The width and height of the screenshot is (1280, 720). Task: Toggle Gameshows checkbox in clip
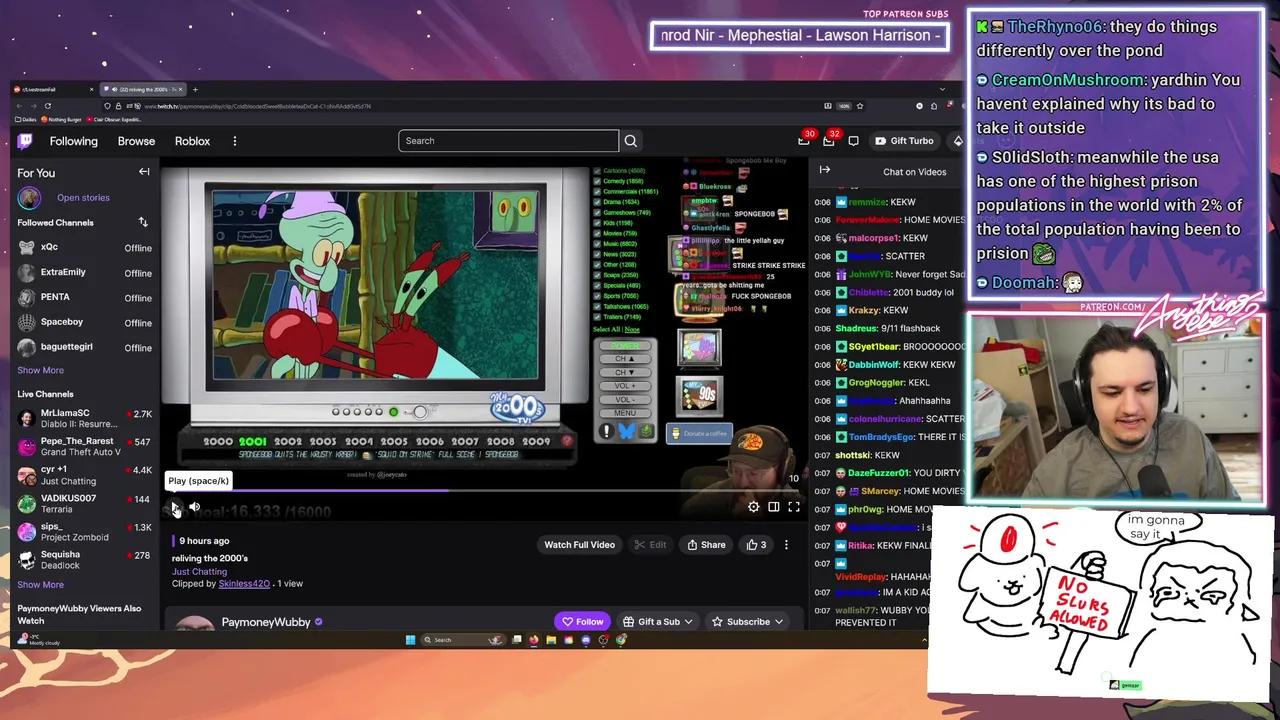click(x=598, y=213)
